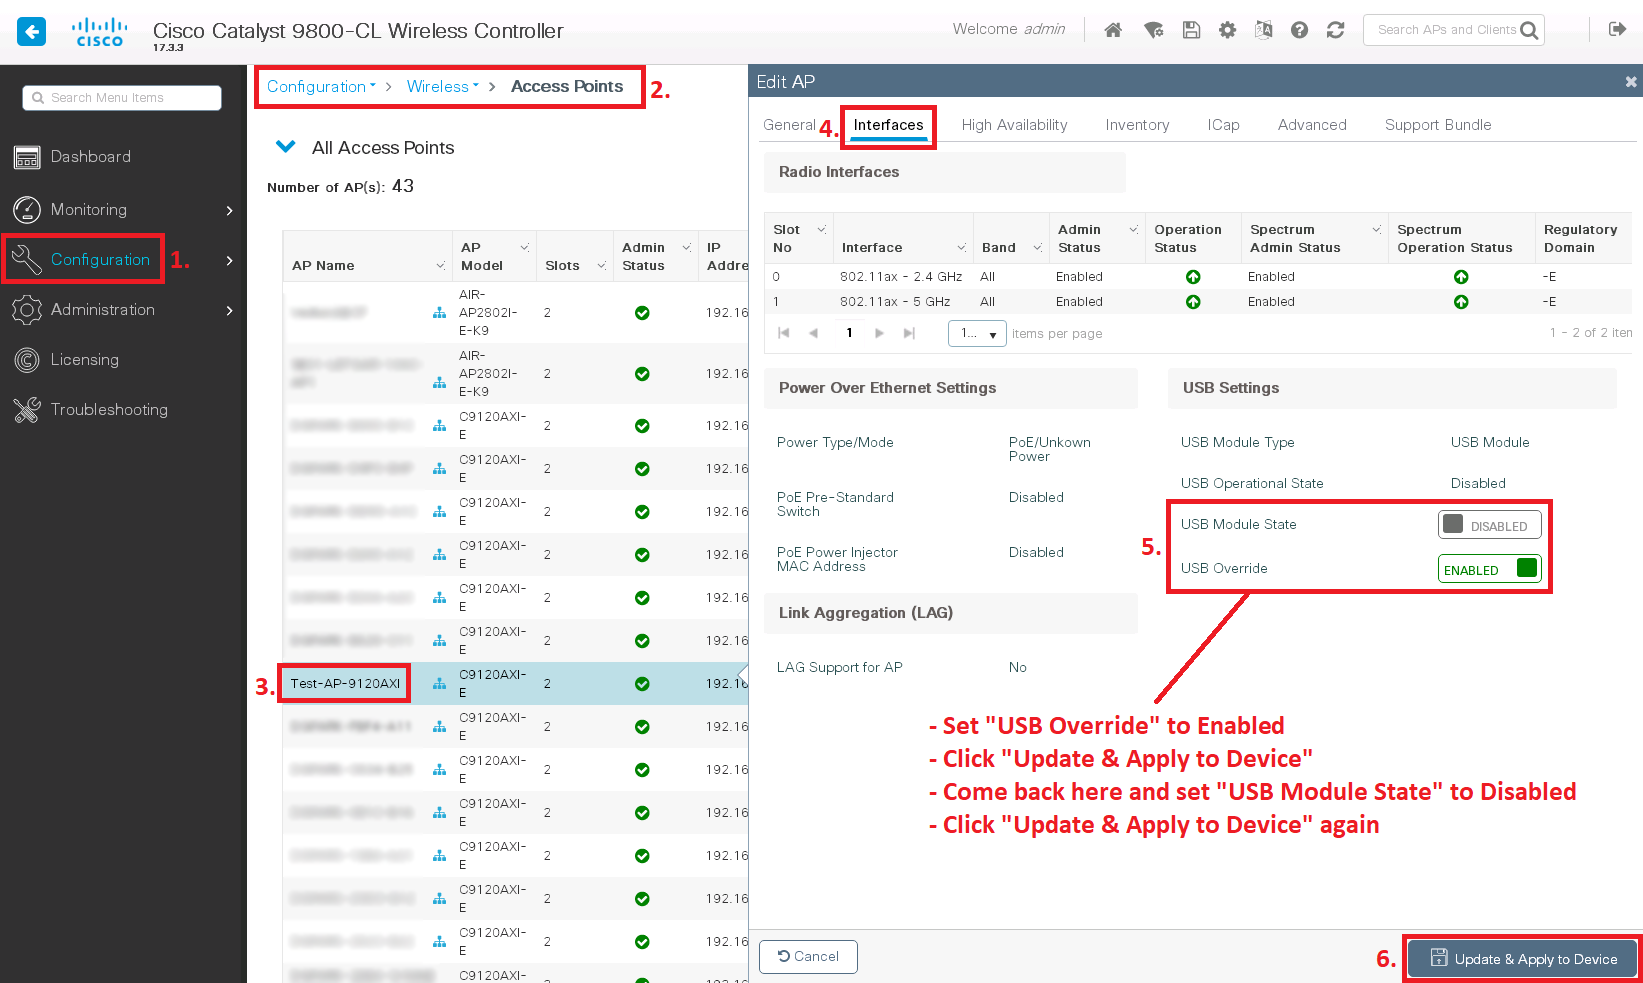Click the blue back arrow top-left
1643x983 pixels.
click(x=31, y=31)
